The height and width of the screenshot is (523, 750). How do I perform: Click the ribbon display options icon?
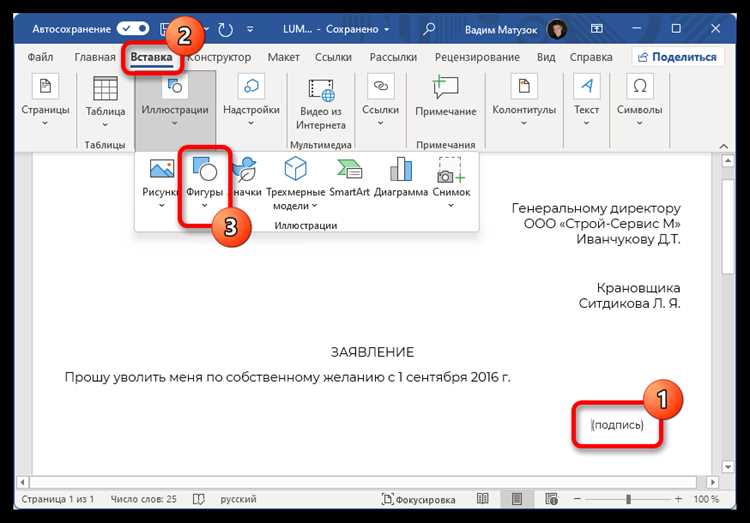click(596, 29)
